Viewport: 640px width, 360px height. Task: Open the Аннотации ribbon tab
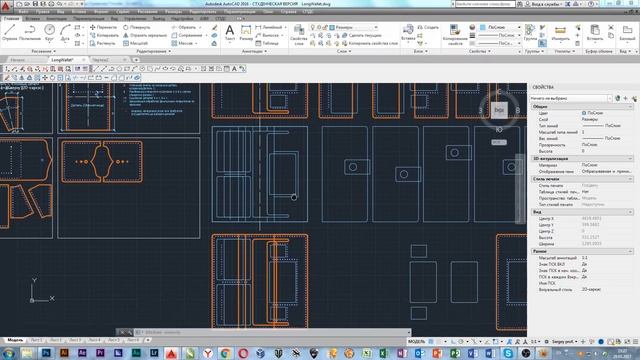pyautogui.click(x=56, y=18)
